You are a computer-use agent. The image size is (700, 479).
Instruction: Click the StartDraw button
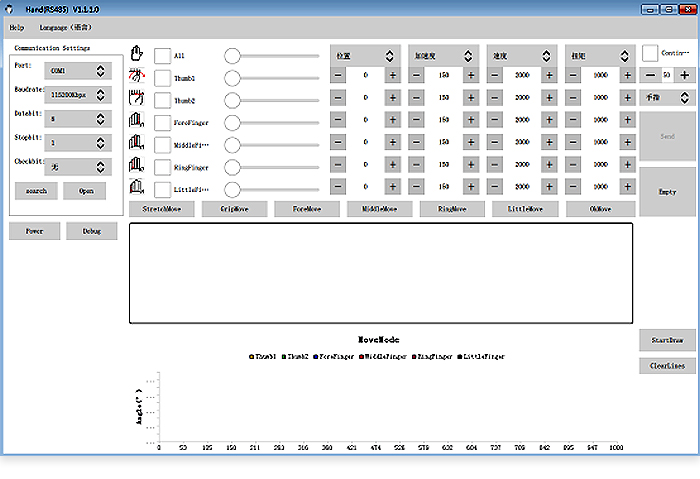click(666, 340)
